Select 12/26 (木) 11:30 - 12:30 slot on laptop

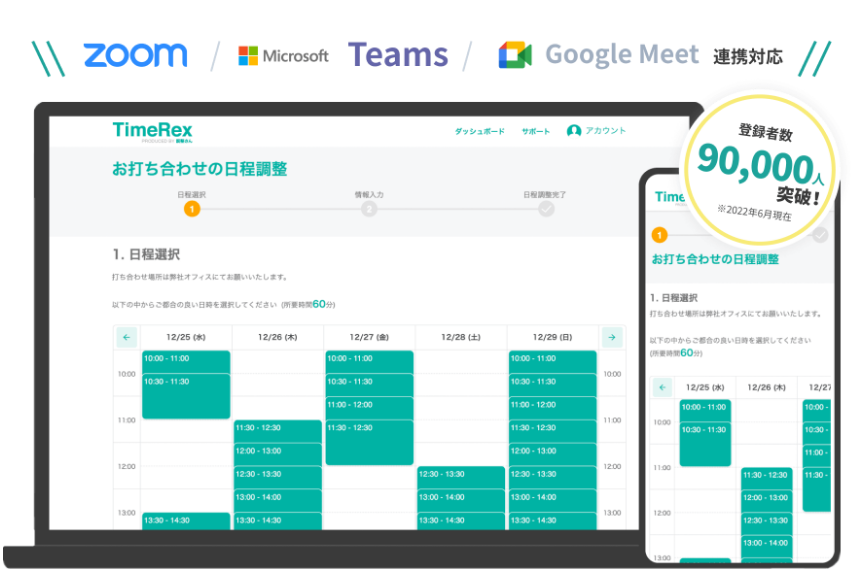(278, 431)
